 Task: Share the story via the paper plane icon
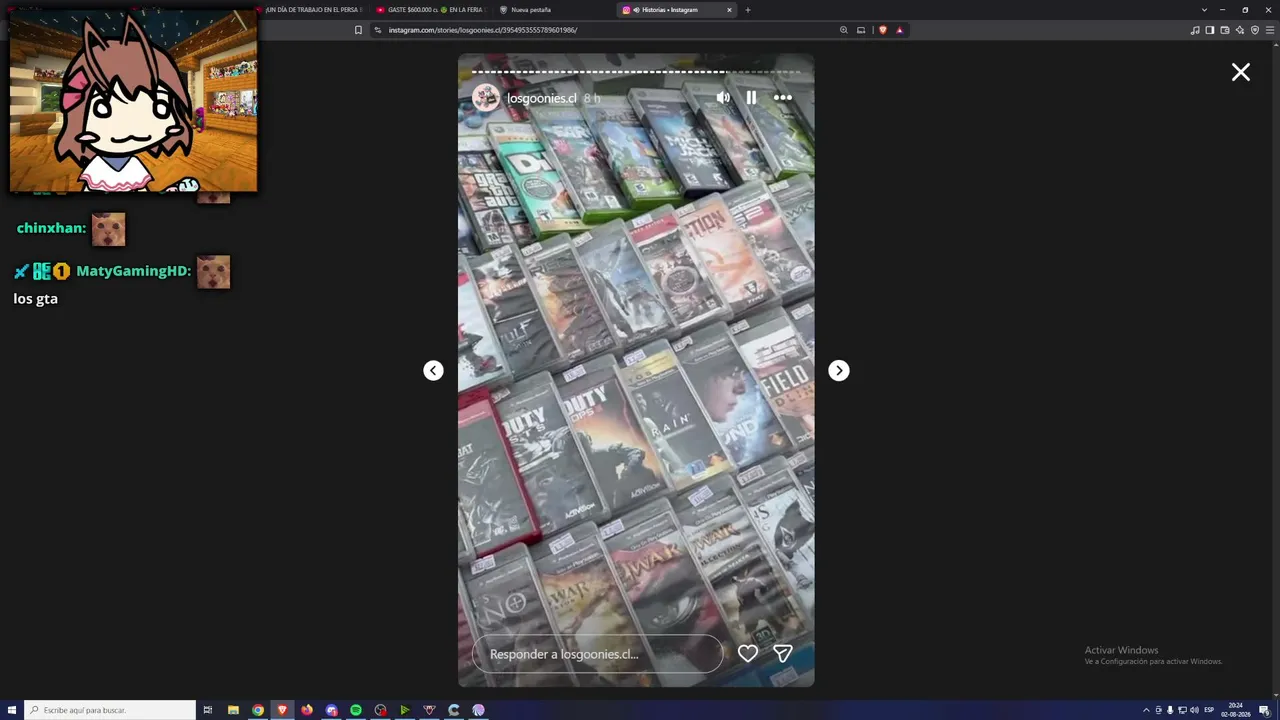(783, 654)
